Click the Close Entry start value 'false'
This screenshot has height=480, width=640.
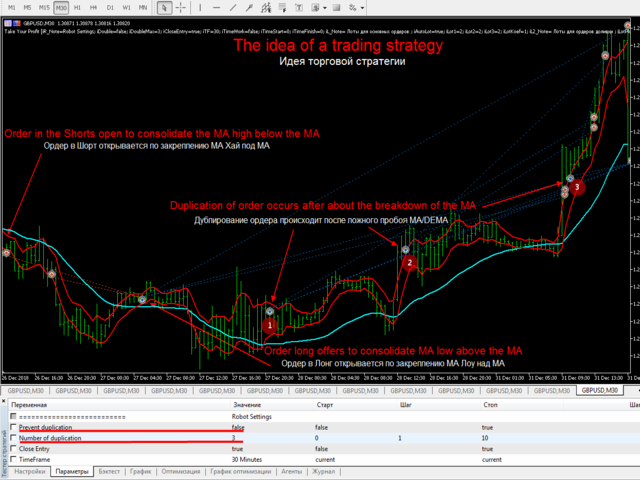322,449
